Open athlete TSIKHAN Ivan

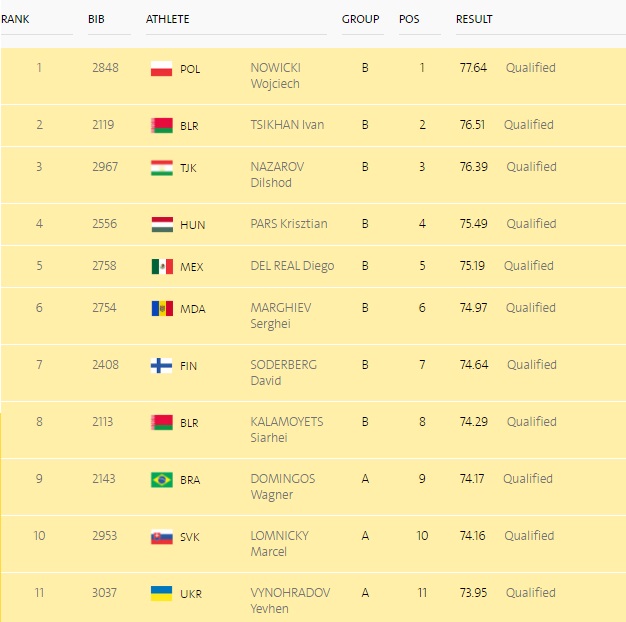click(287, 125)
